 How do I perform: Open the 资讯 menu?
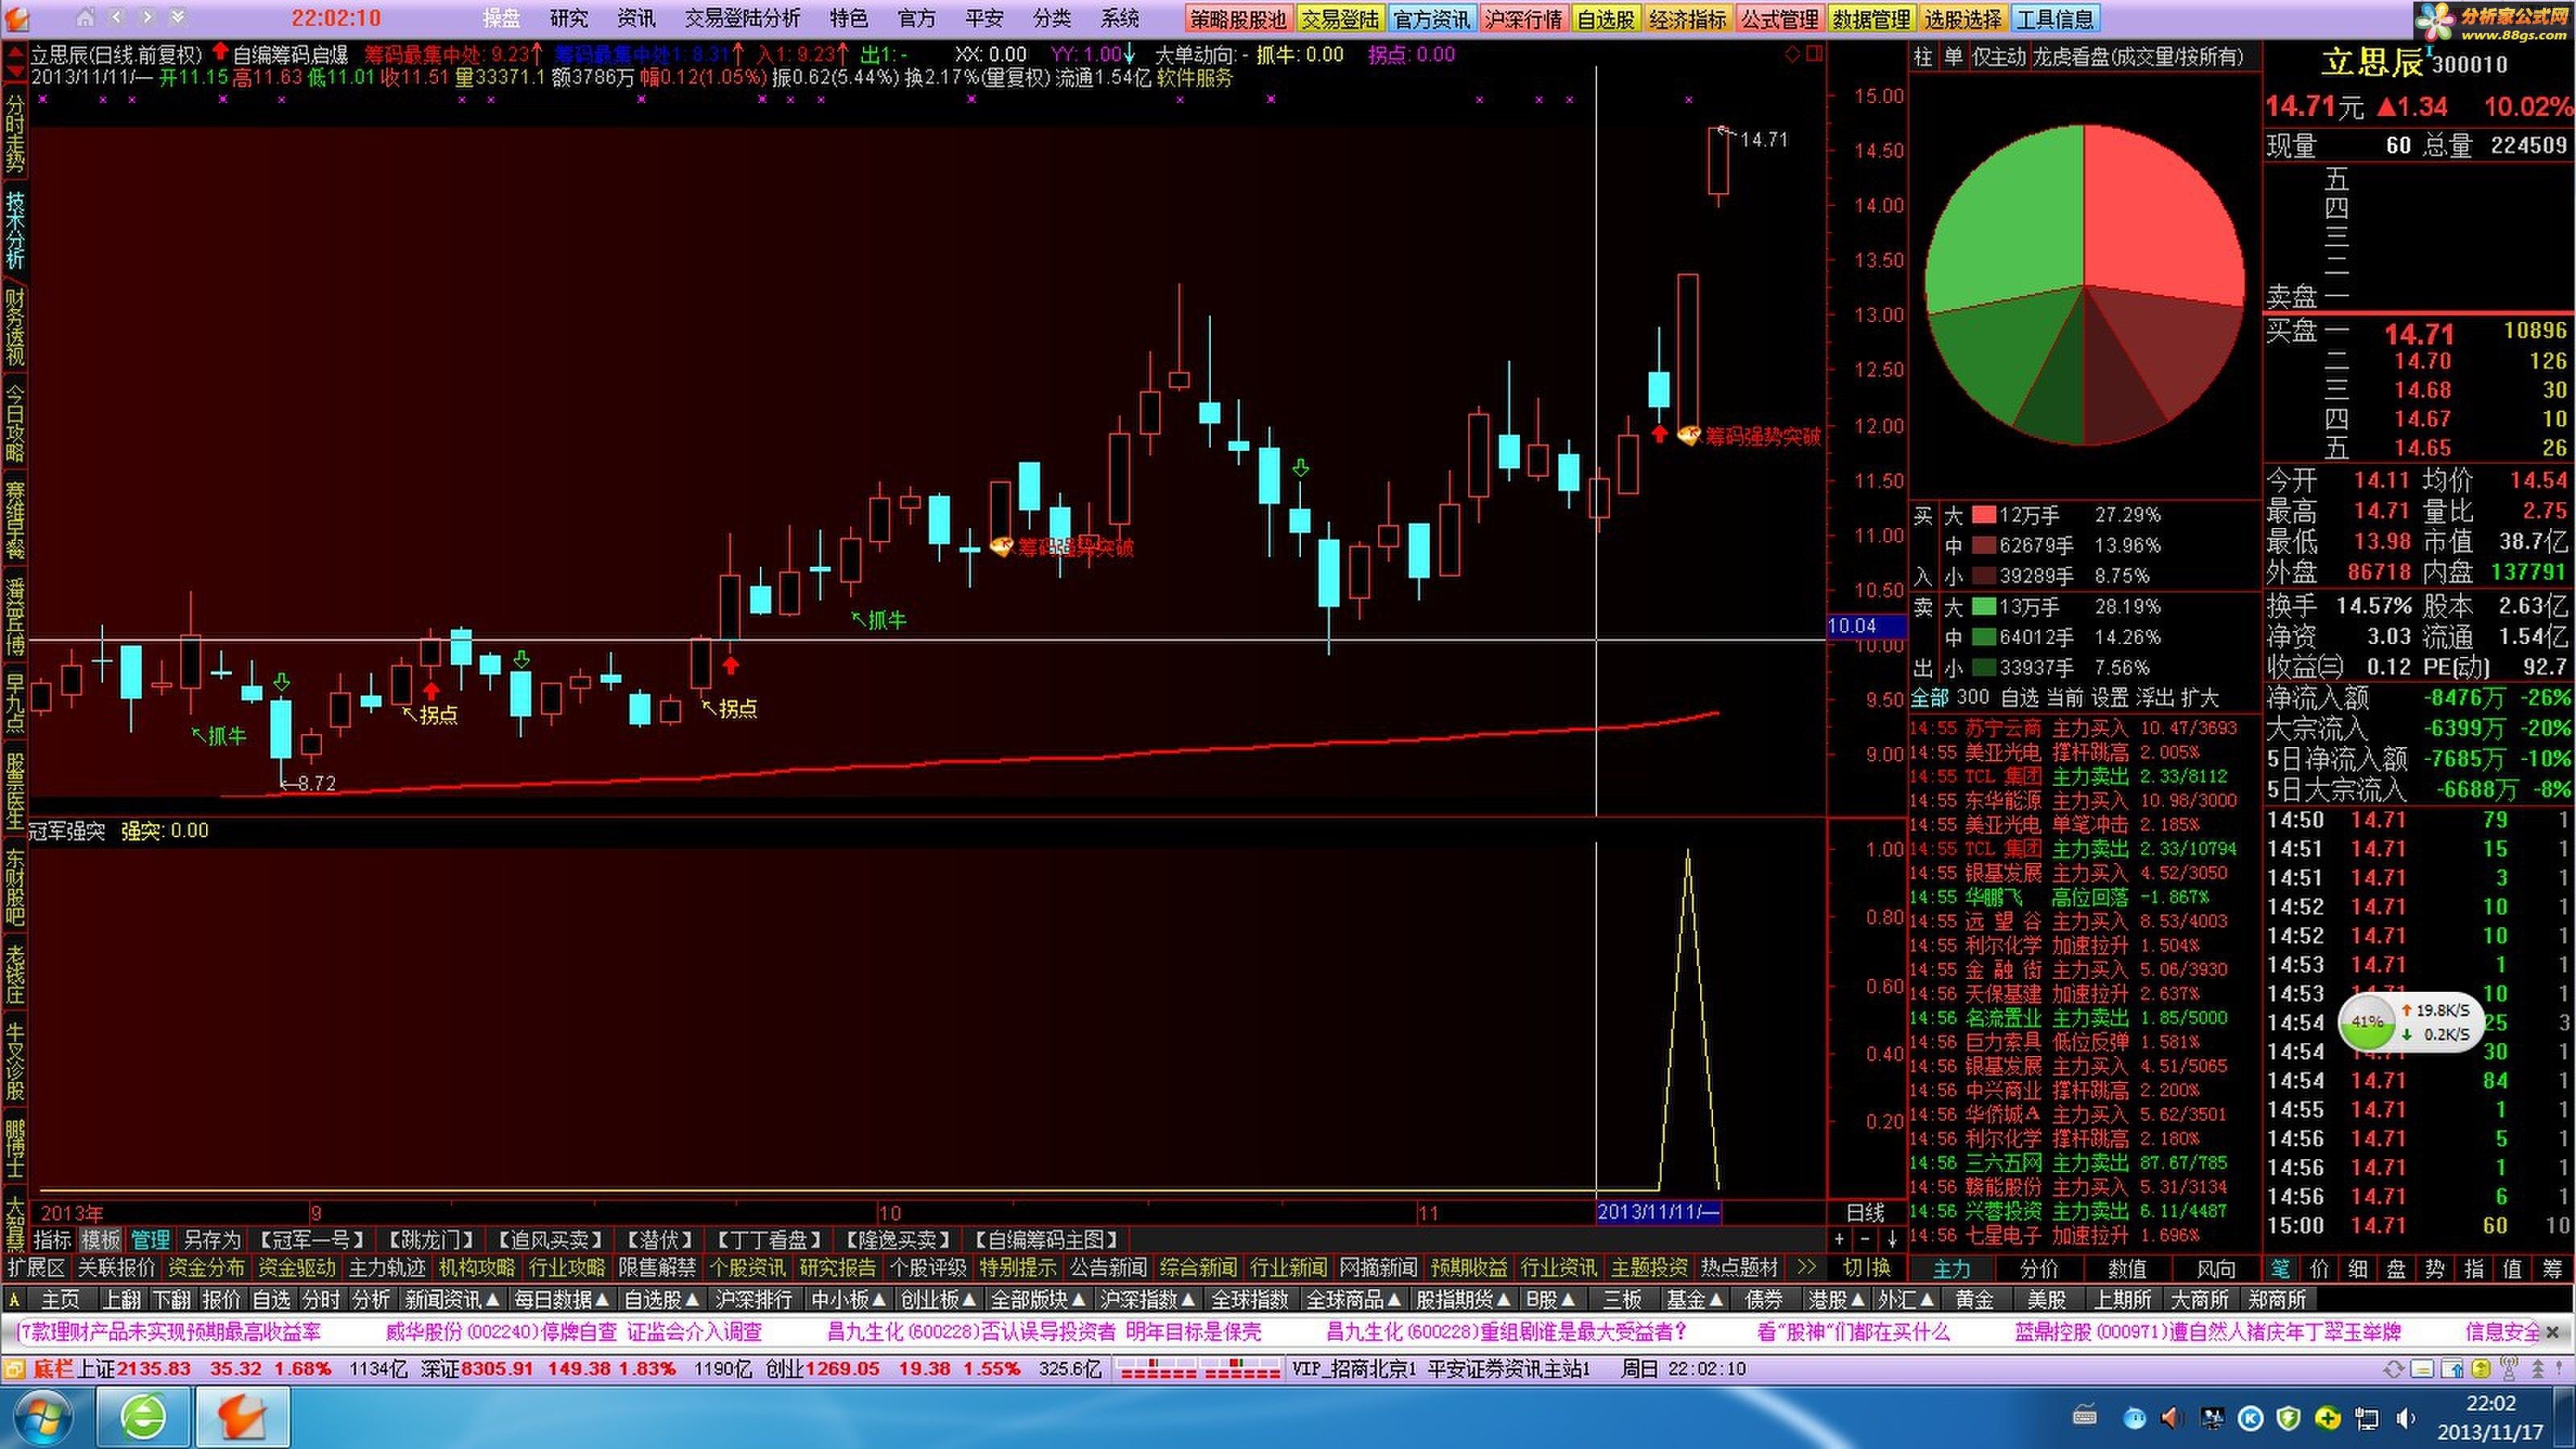636,18
